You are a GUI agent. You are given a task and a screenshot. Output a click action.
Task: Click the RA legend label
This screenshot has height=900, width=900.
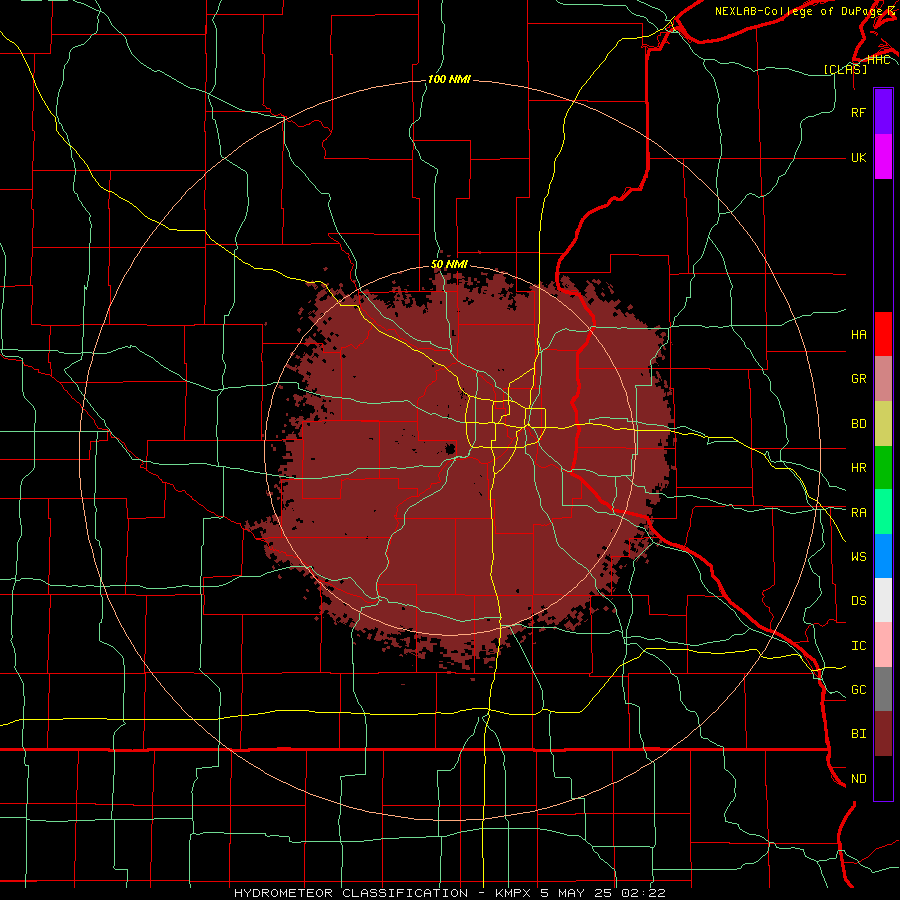coord(858,512)
